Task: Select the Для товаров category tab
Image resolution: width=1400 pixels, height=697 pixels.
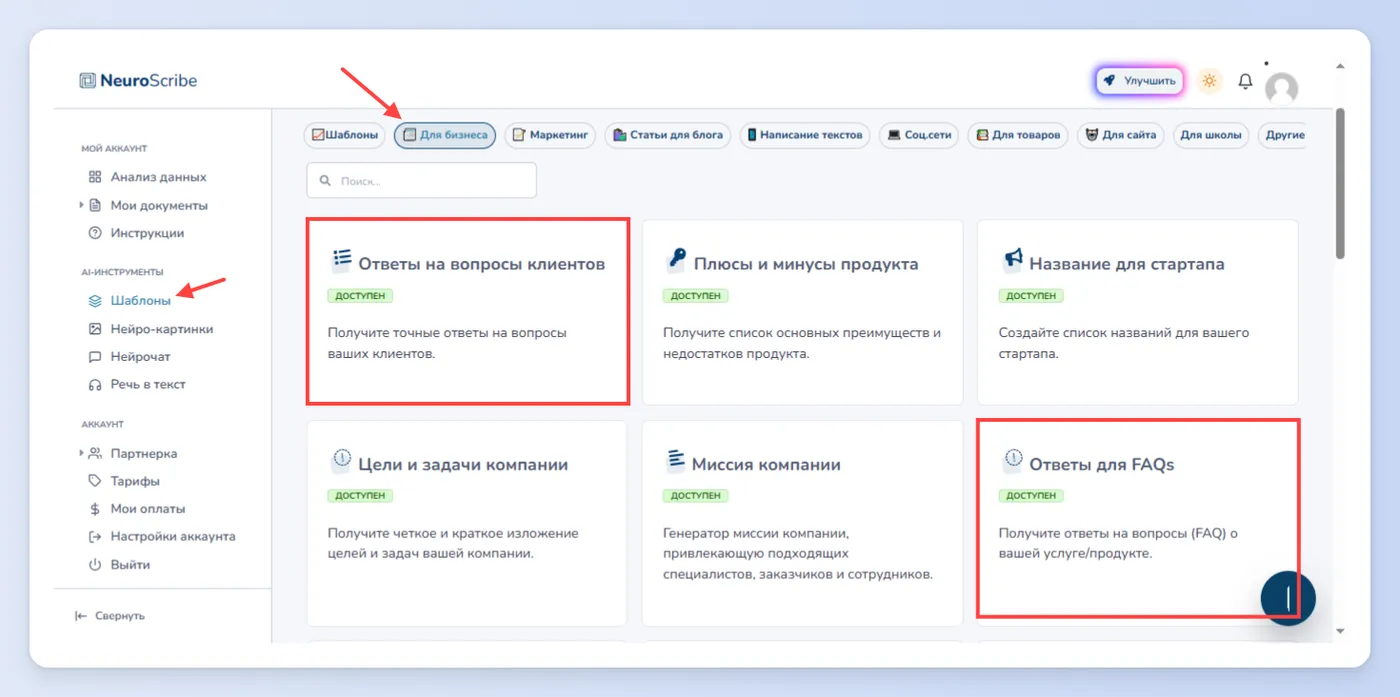Action: pos(1017,135)
